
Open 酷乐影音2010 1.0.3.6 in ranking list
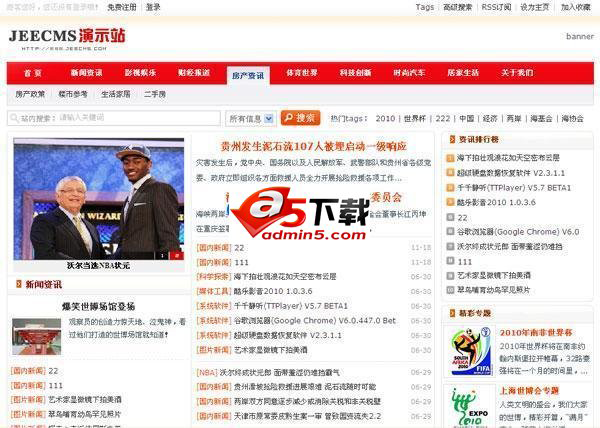tap(496, 202)
